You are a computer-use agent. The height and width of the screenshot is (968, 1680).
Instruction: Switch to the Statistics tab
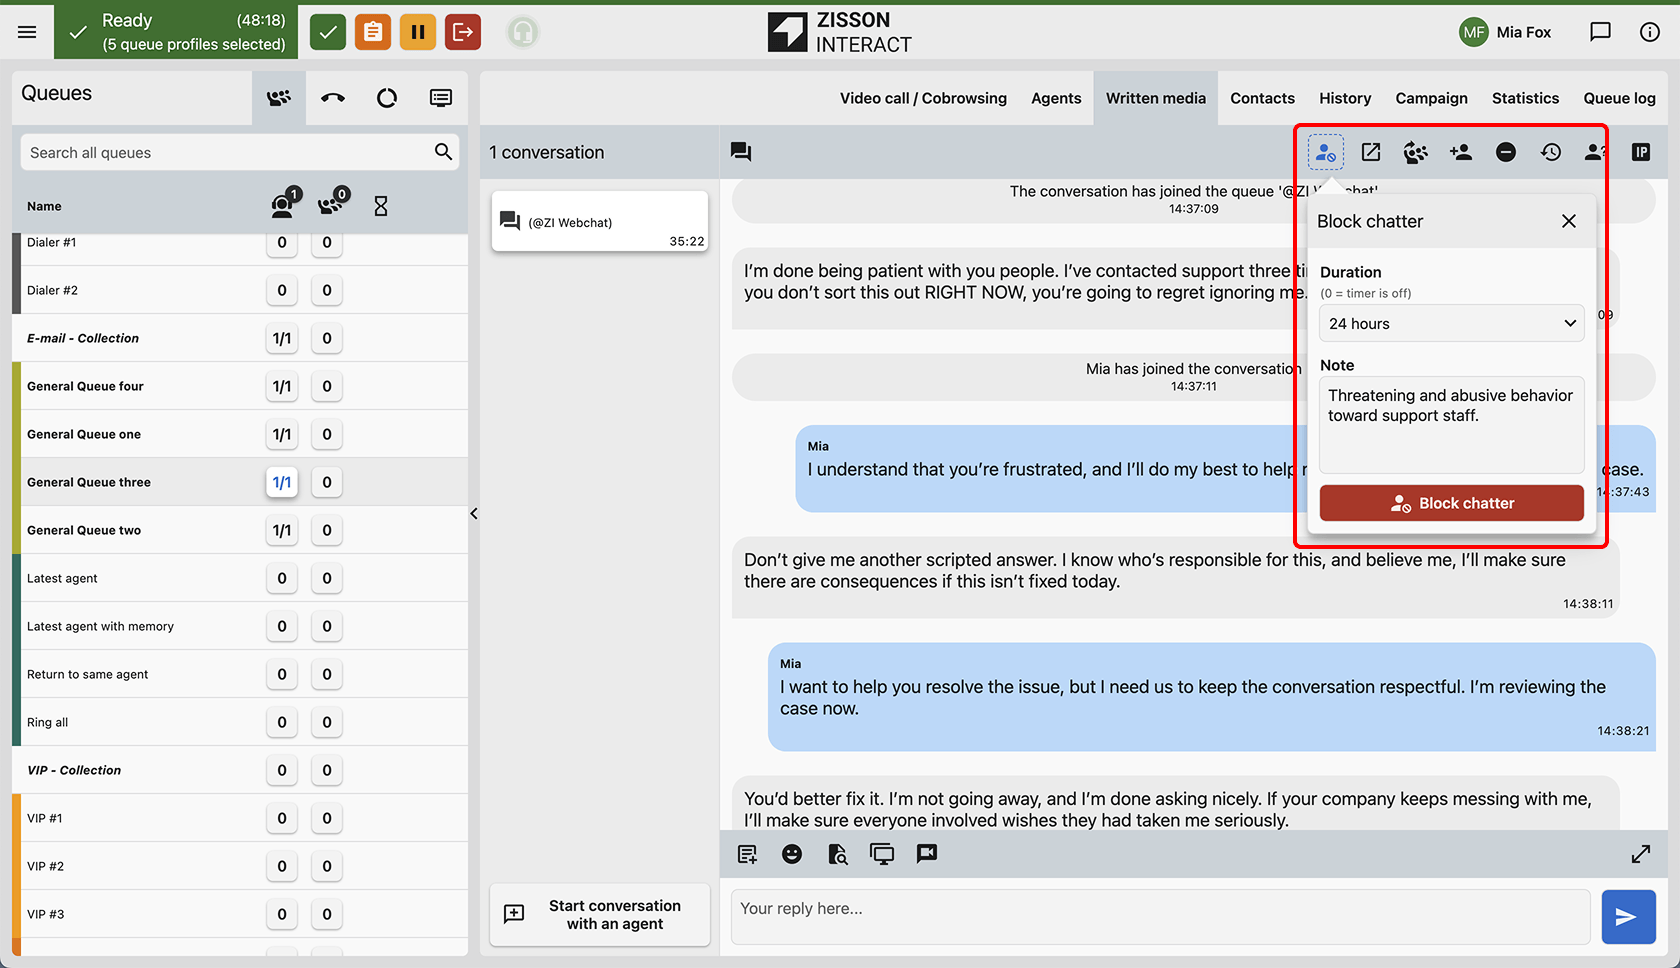tap(1525, 98)
